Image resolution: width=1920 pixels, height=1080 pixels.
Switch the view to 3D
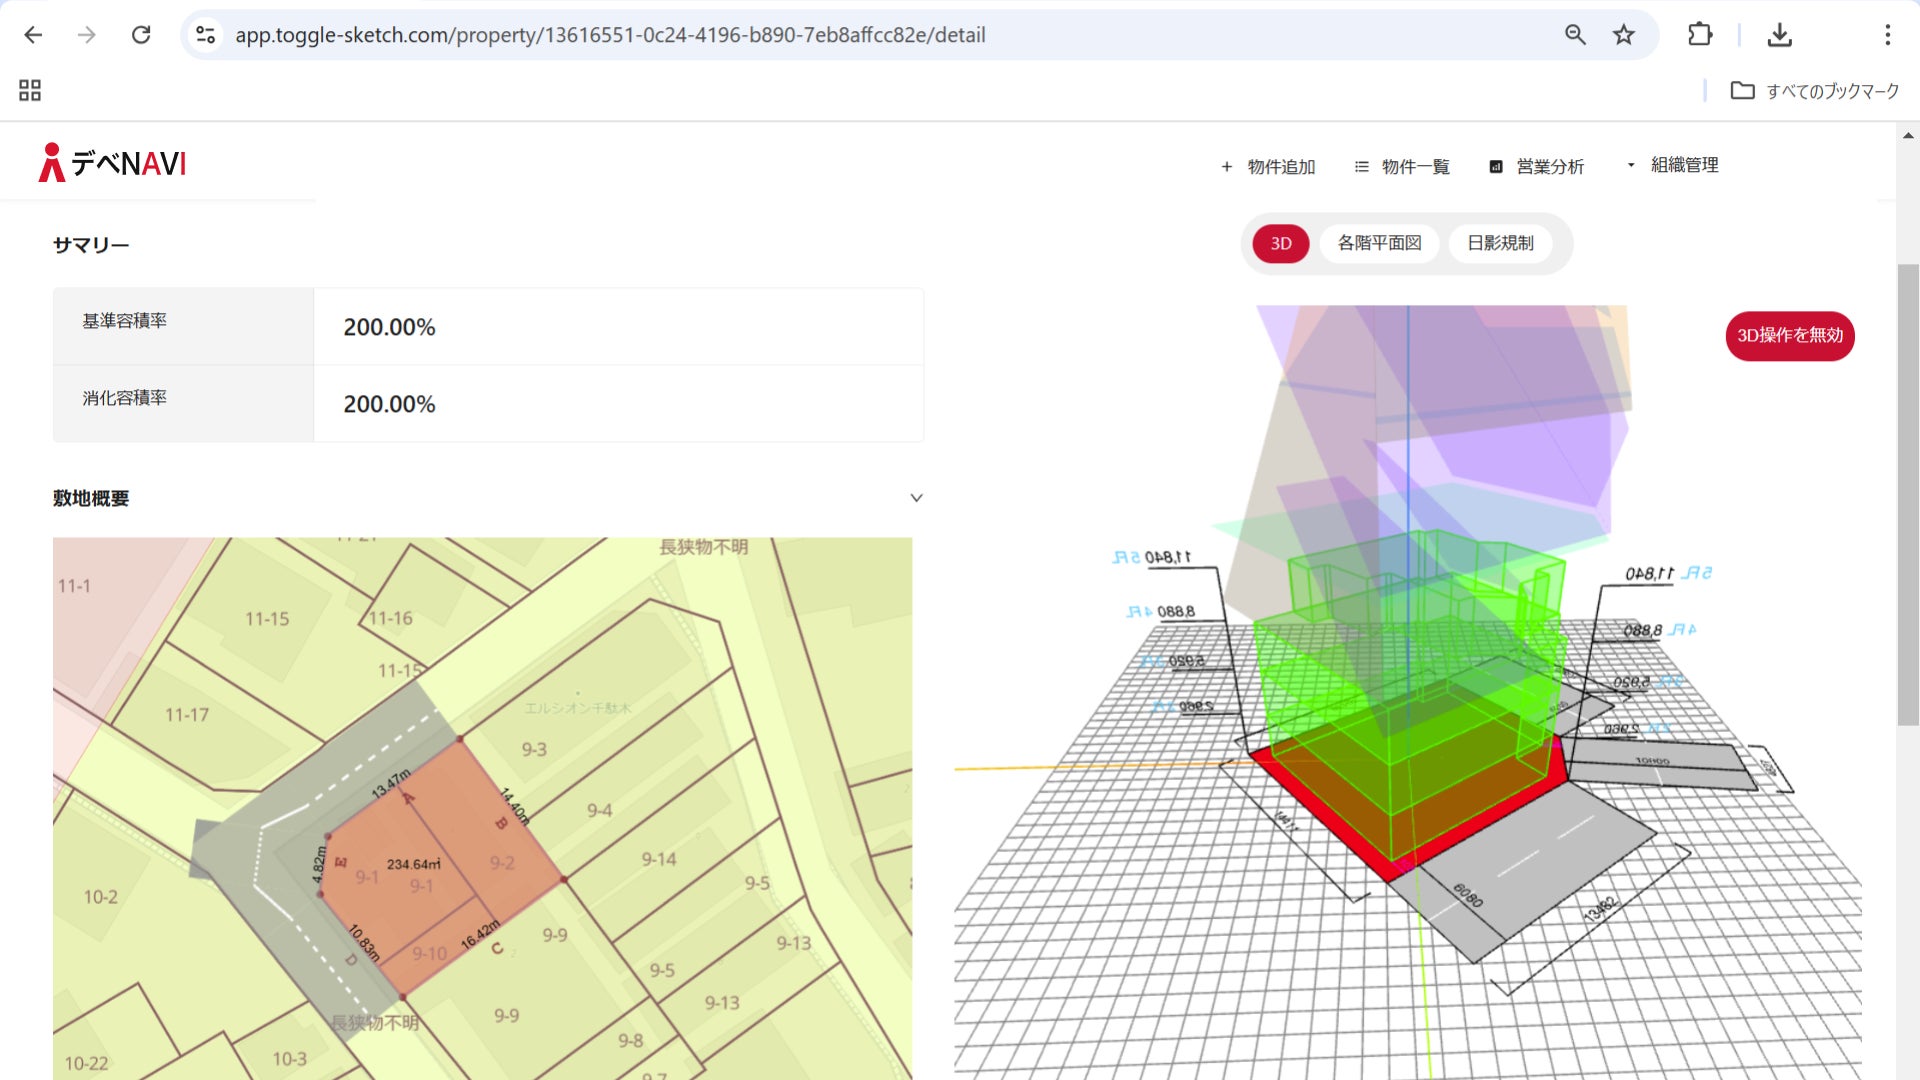(x=1281, y=244)
